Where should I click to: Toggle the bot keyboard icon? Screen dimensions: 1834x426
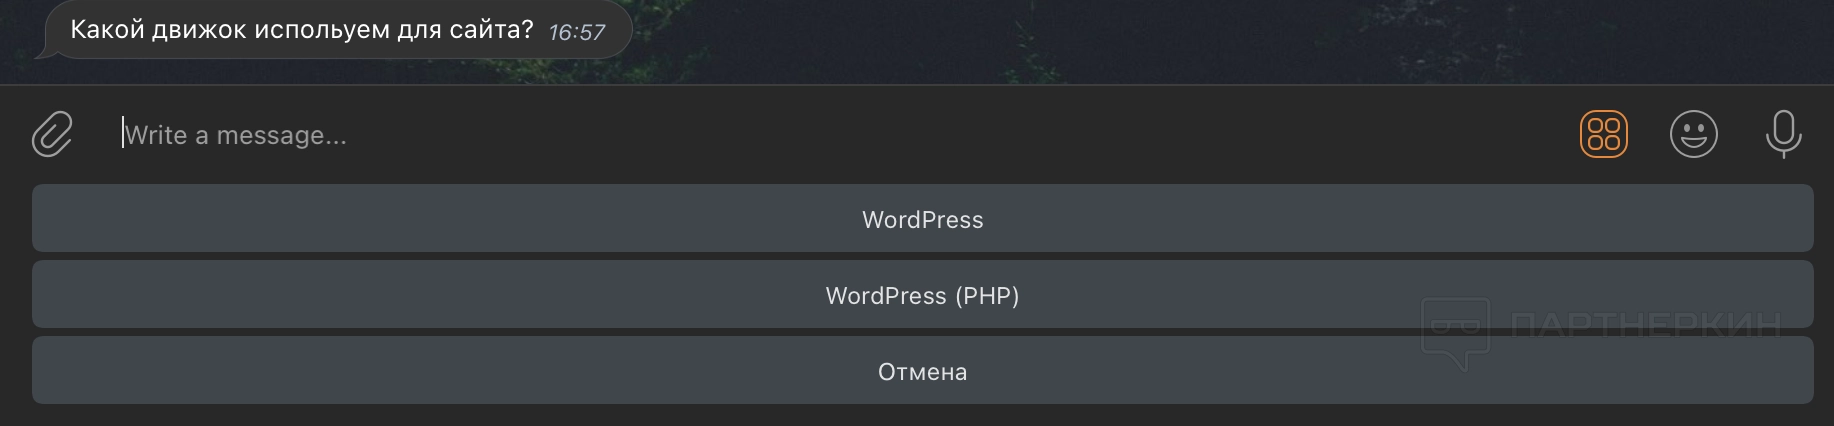coord(1603,134)
